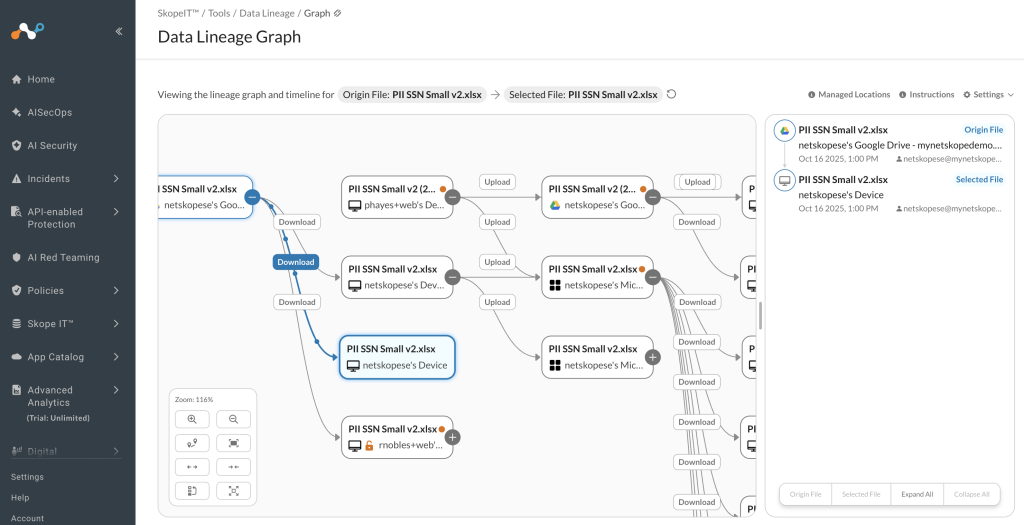Click the reset circular arrow beside Selected File

(x=671, y=94)
